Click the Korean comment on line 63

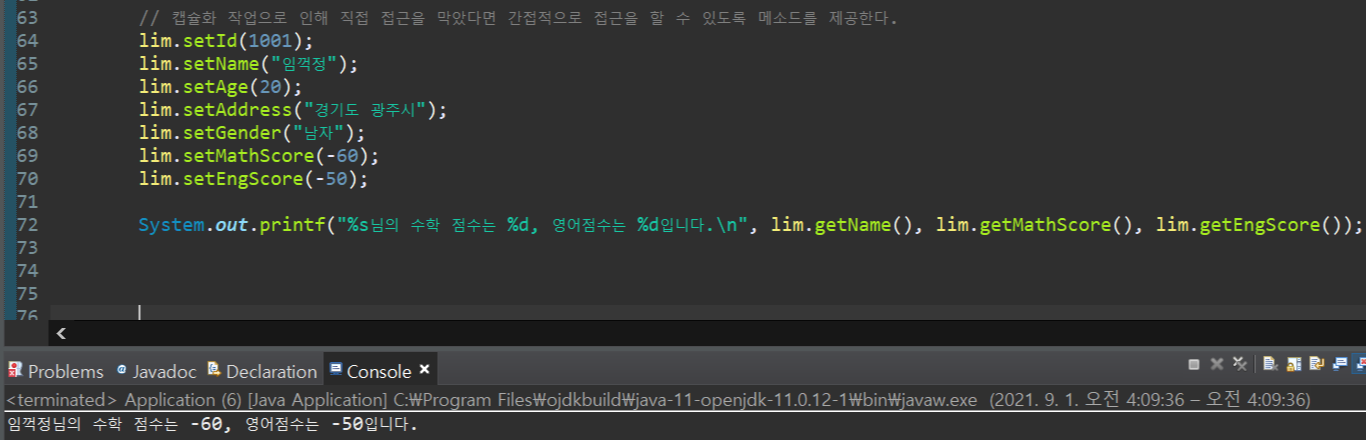(518, 18)
